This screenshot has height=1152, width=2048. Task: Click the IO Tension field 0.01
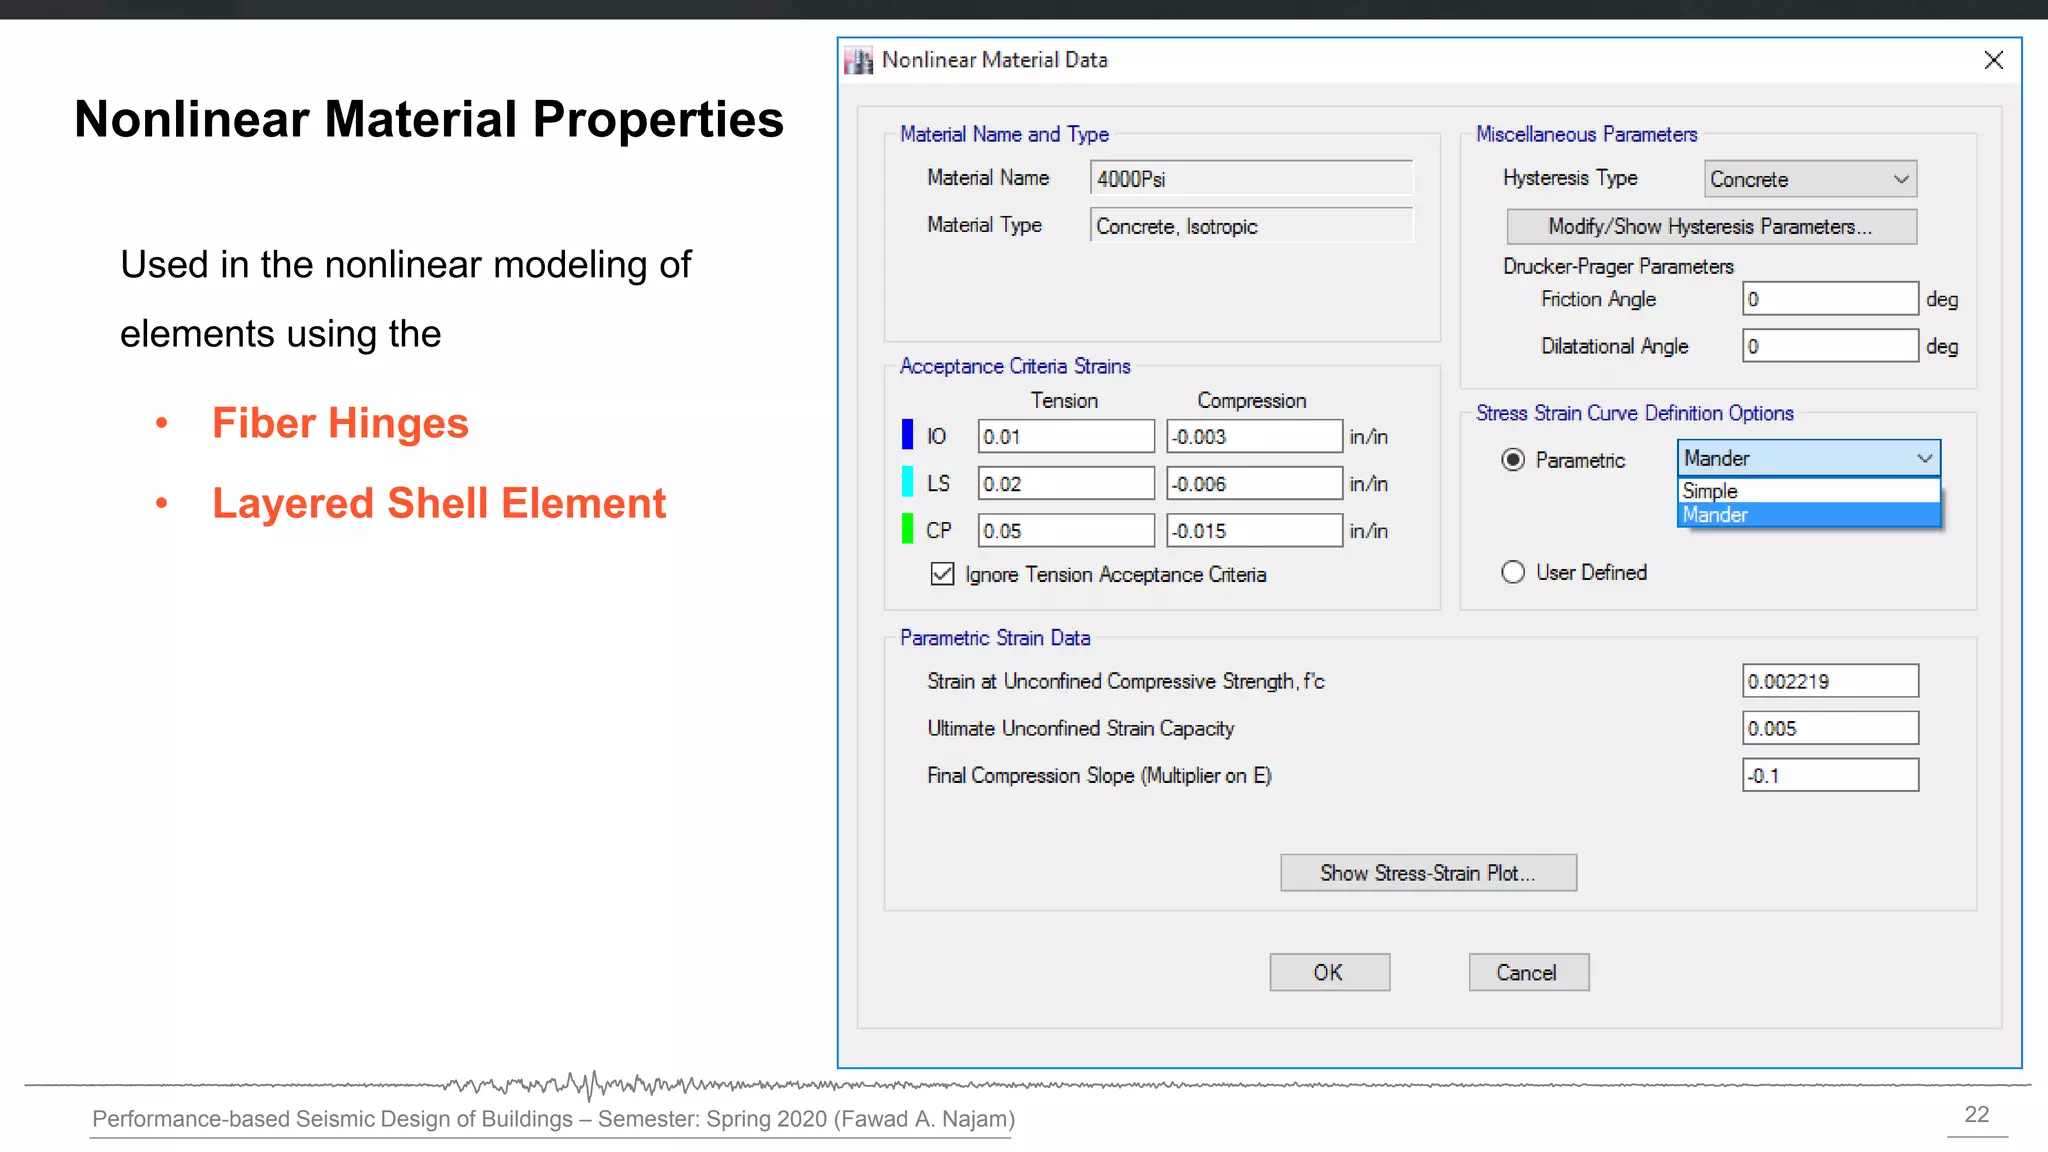[x=1066, y=436]
